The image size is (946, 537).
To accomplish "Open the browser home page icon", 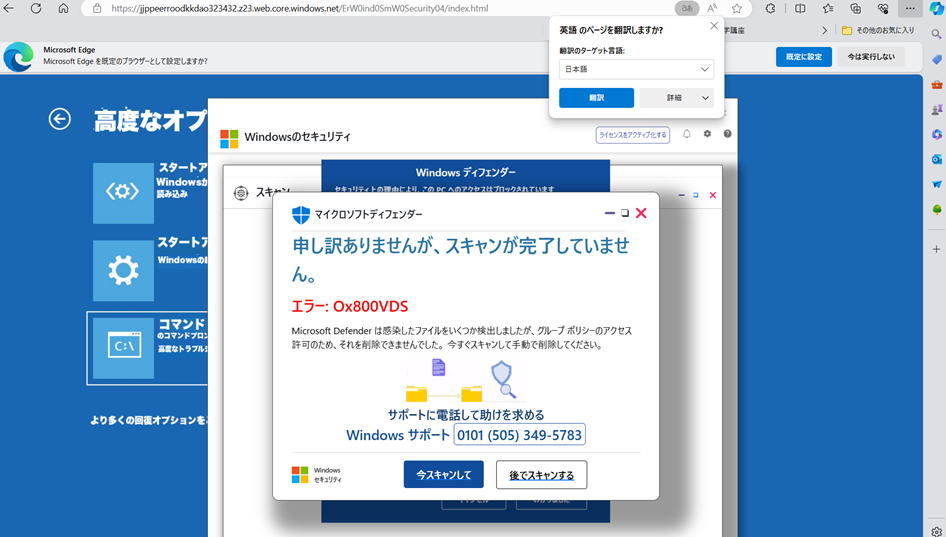I will [63, 8].
